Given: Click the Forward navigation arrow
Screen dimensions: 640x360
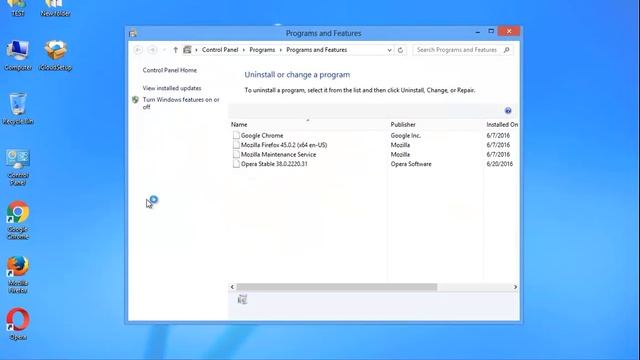Looking at the screenshot, I should pyautogui.click(x=152, y=50).
